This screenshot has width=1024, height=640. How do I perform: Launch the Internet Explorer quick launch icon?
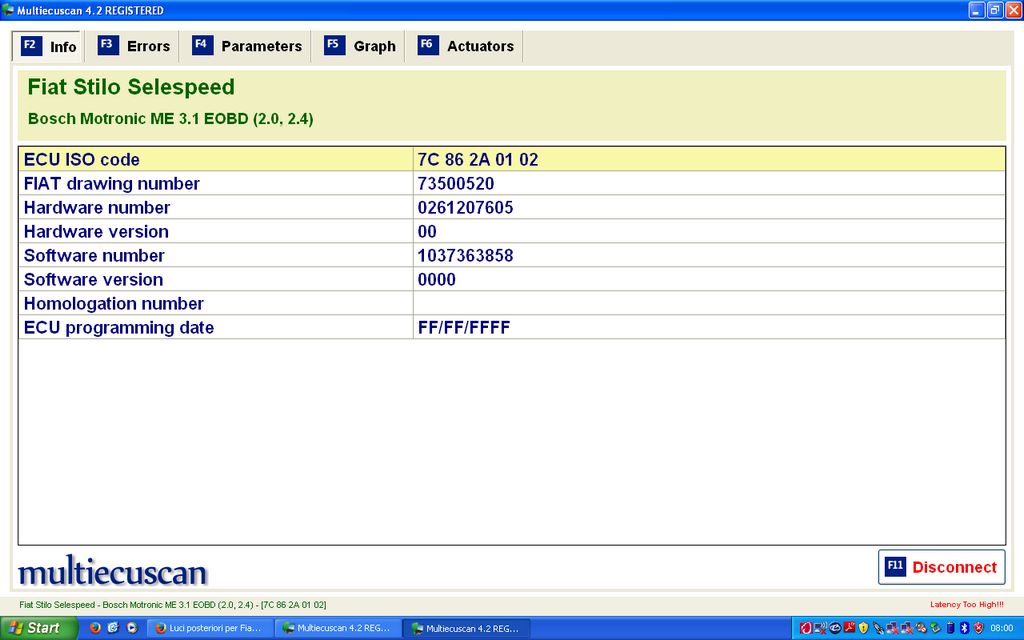tap(113, 628)
